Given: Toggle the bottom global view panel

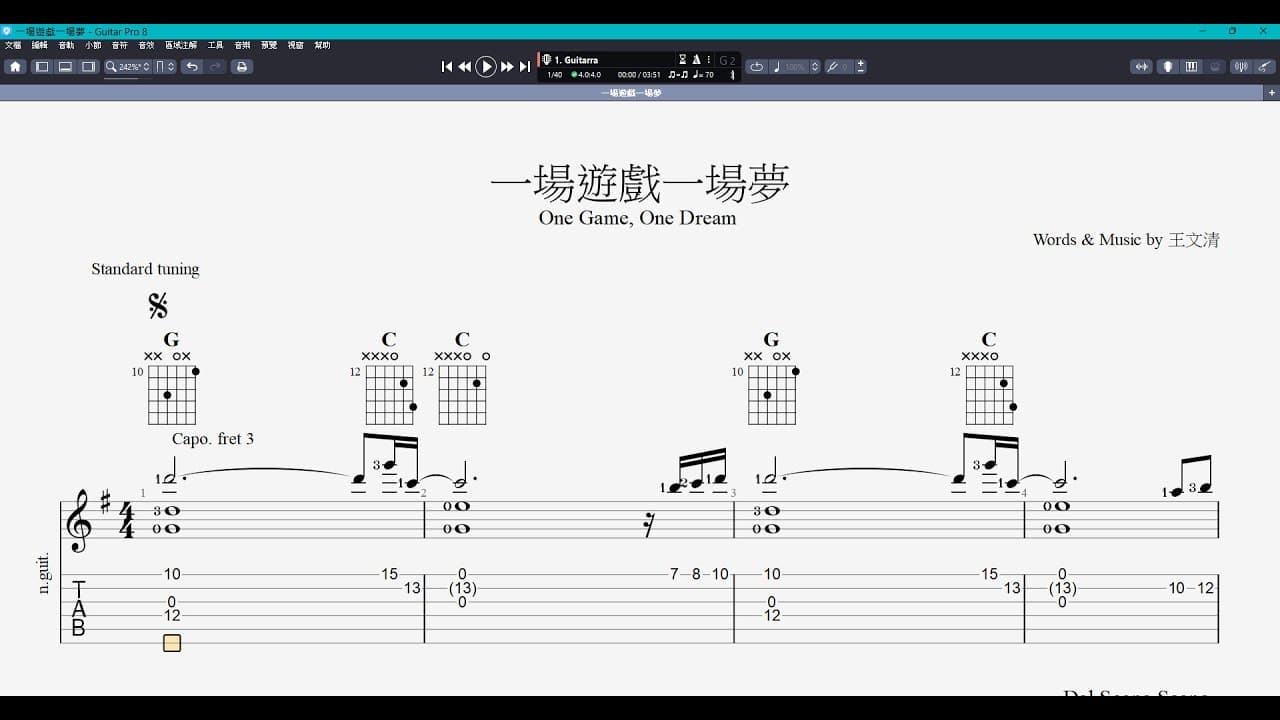Looking at the screenshot, I should [x=65, y=67].
